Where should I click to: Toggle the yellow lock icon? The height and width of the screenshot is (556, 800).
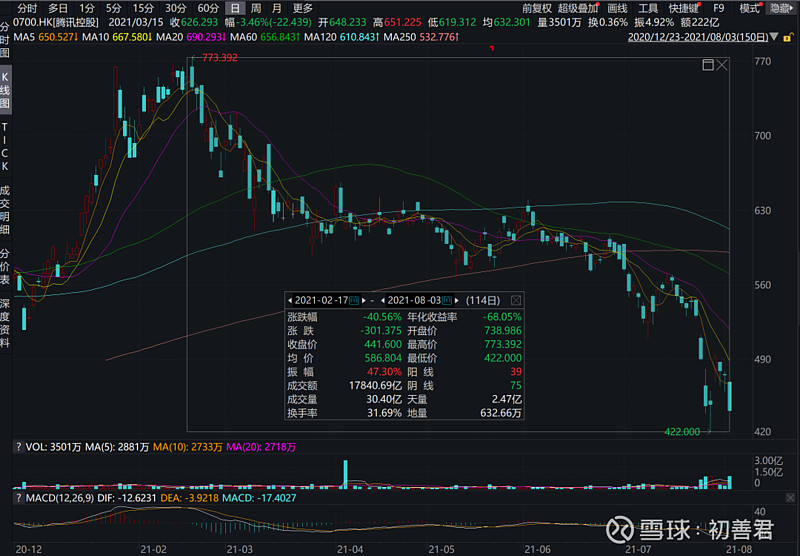788,37
